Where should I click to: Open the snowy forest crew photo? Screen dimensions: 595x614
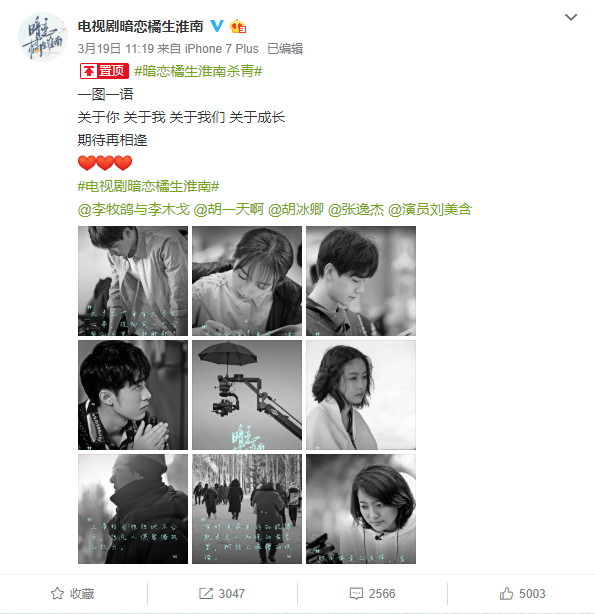tap(247, 509)
